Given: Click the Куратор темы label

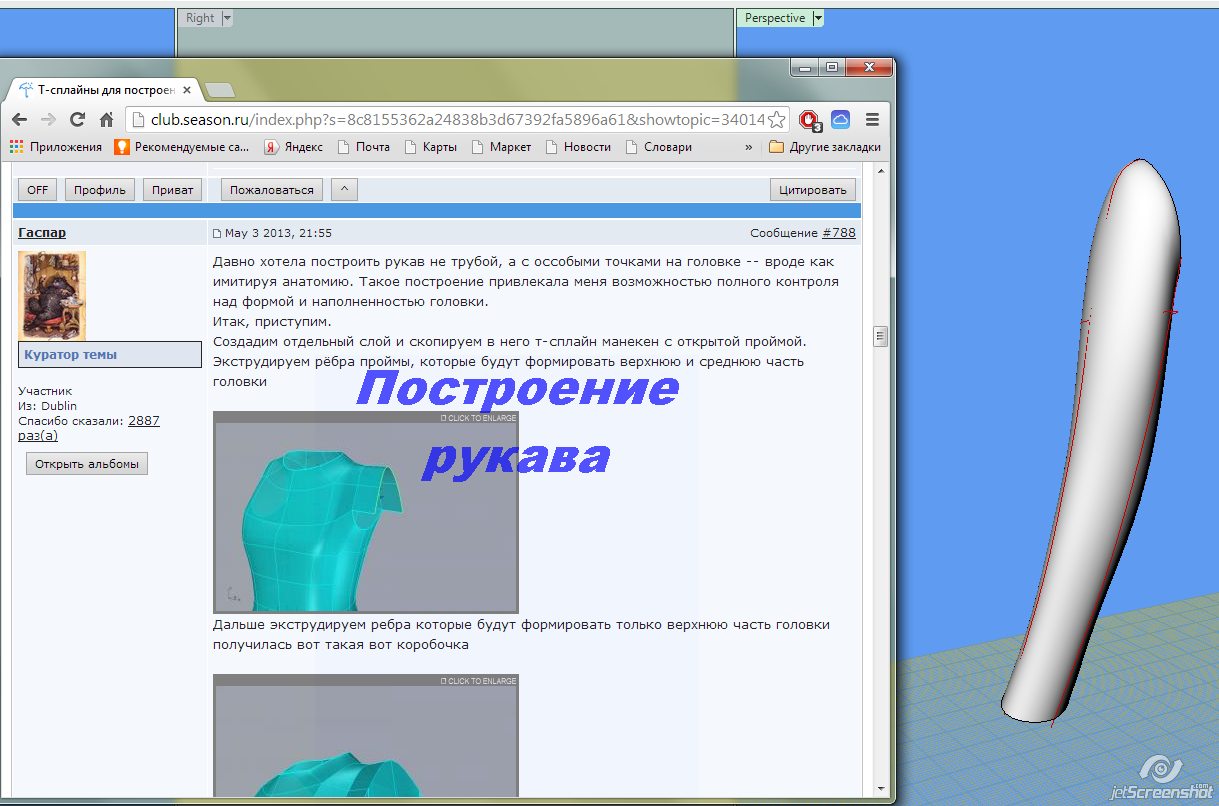Looking at the screenshot, I should [70, 354].
